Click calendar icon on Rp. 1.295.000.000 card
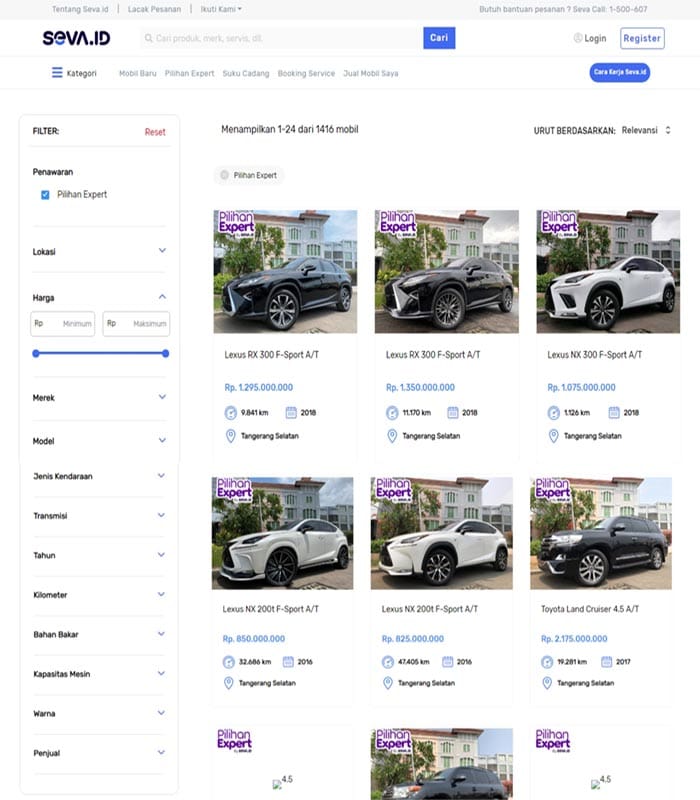Screen dimensions: 700x800 291,412
